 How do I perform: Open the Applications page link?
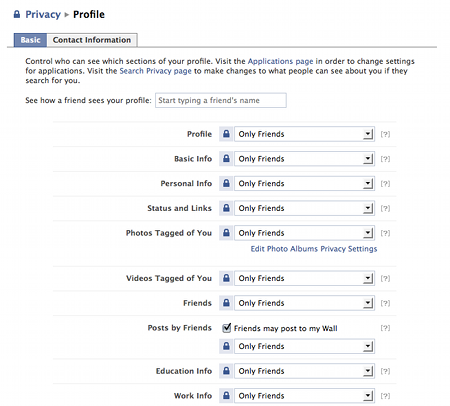coord(280,61)
